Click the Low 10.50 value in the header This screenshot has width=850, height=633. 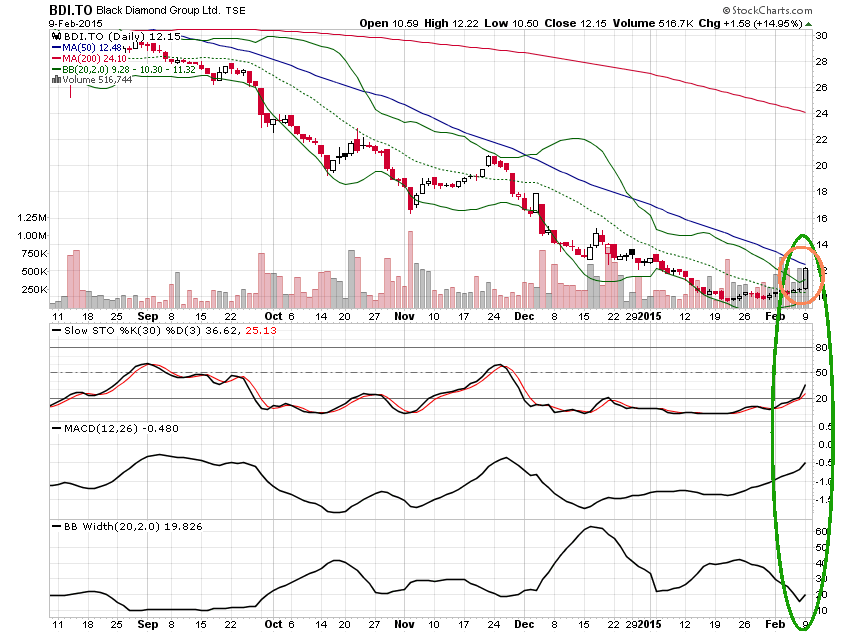click(511, 23)
